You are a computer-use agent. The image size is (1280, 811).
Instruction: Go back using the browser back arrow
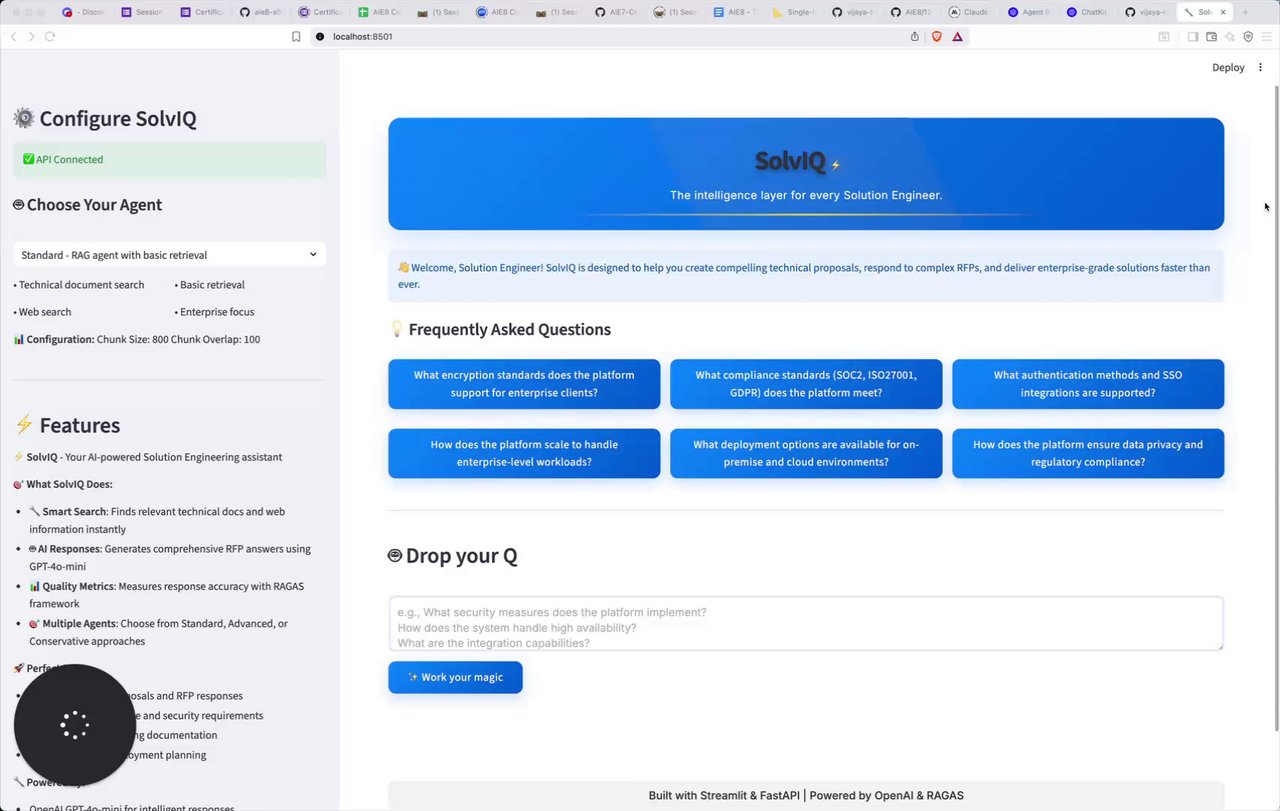click(x=13, y=36)
